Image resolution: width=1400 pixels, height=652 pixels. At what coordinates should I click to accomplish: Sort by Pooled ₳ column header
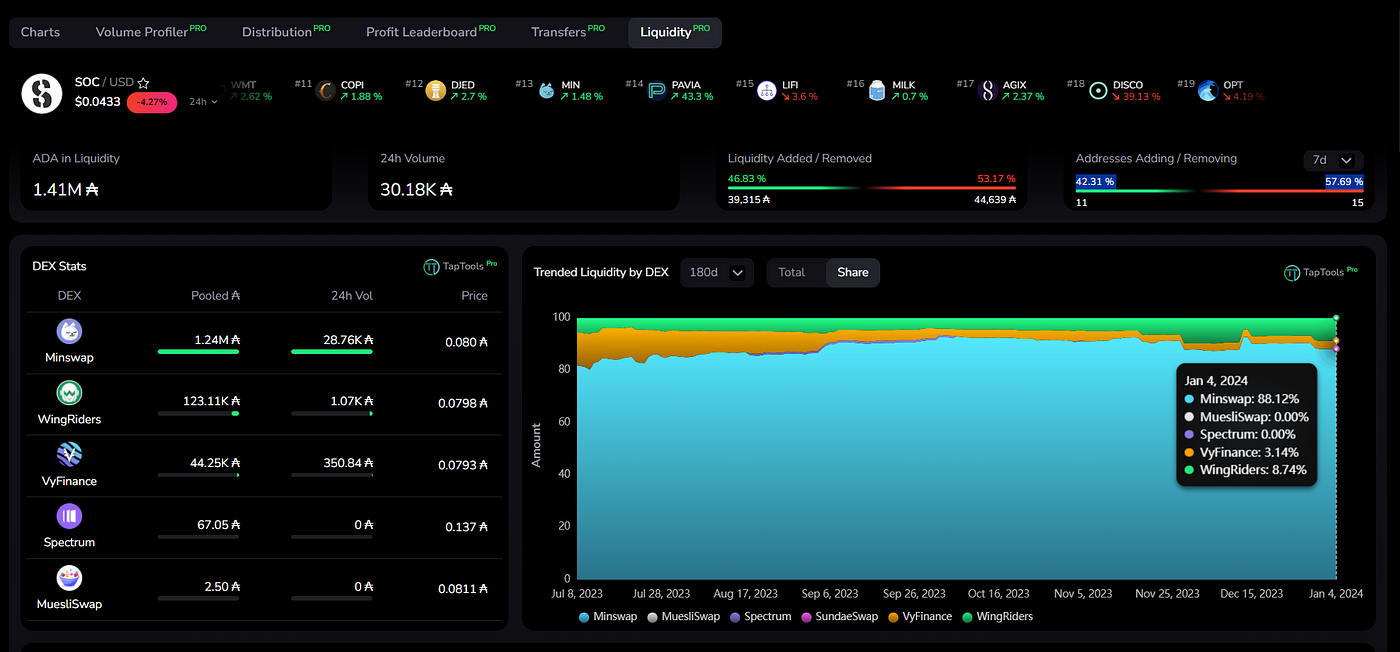pos(216,295)
